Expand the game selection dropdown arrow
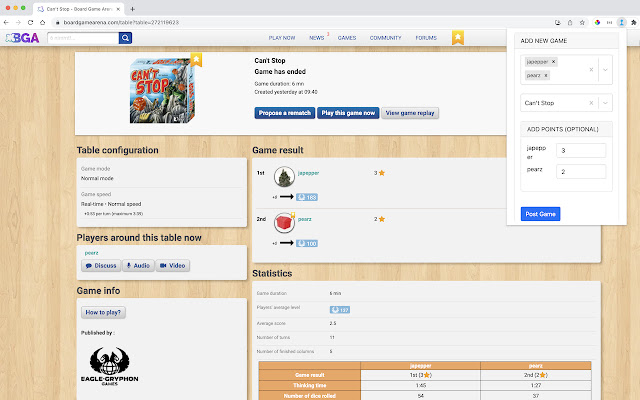 605,103
